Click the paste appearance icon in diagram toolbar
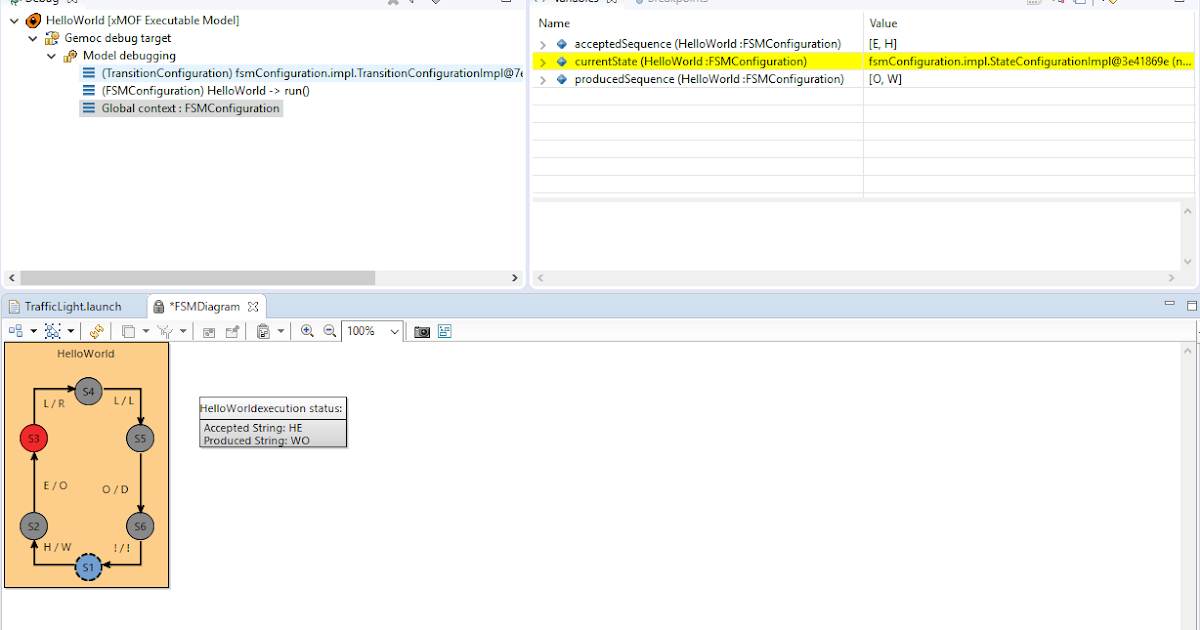1200x630 pixels. (263, 331)
